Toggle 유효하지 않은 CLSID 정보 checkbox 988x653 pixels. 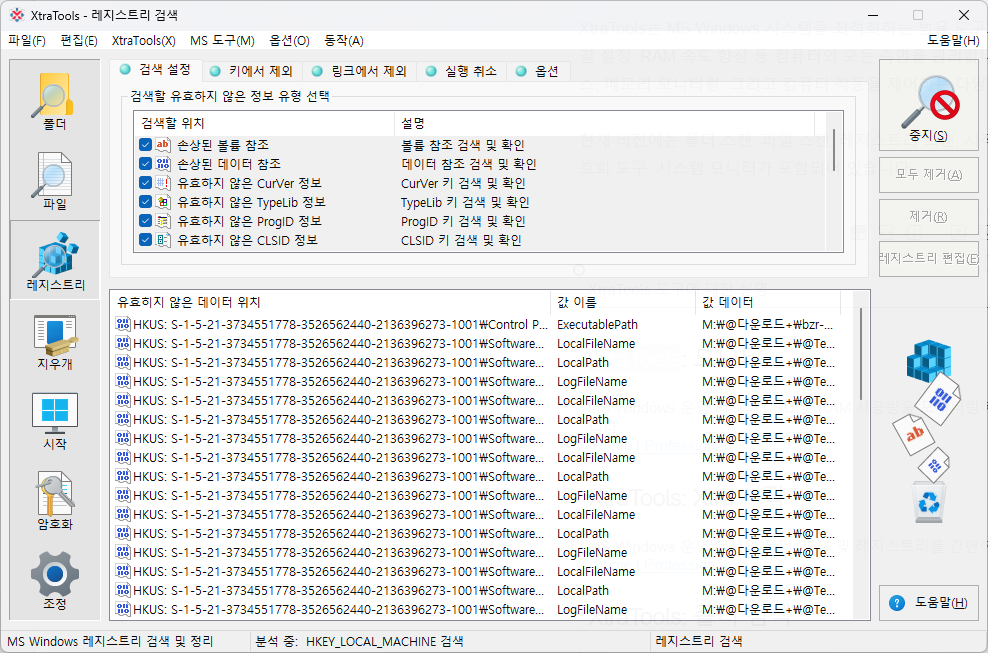(x=146, y=240)
